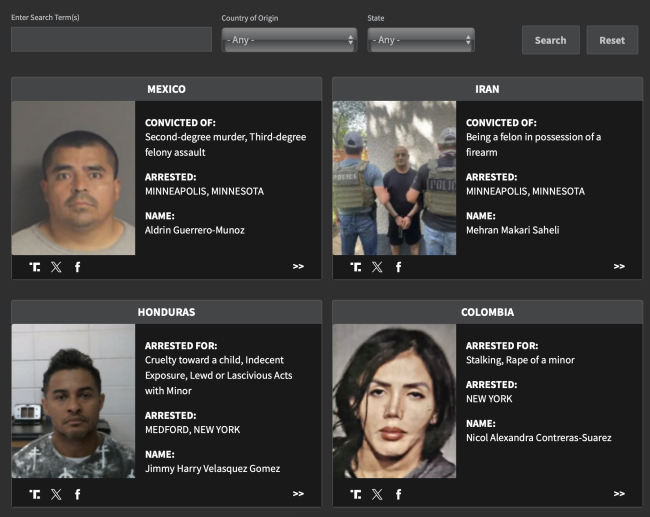The width and height of the screenshot is (650, 517).
Task: Click the felon in possession conviction text
Action: coord(534,145)
